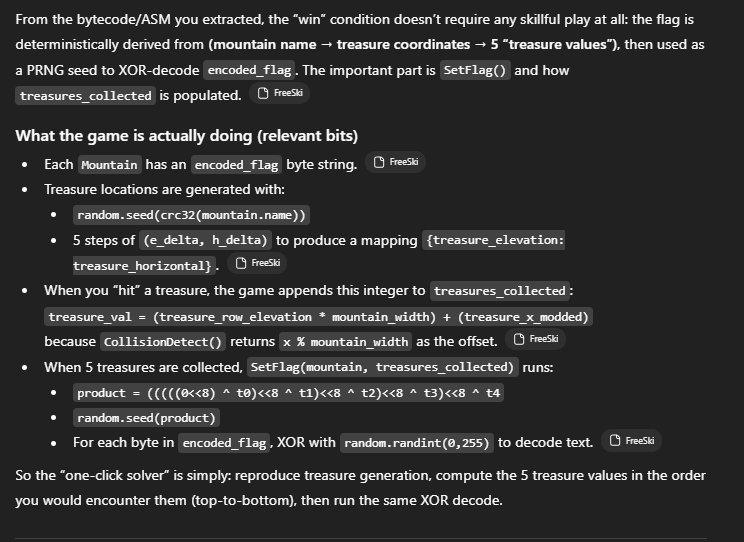This screenshot has height=542, width=744.
Task: Click the "random.seed(product)" code snippet
Action: (x=146, y=418)
